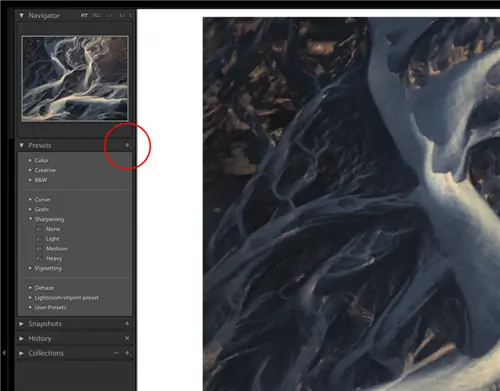Expand the Lightroom import preset folder
500x391 pixels.
30,297
